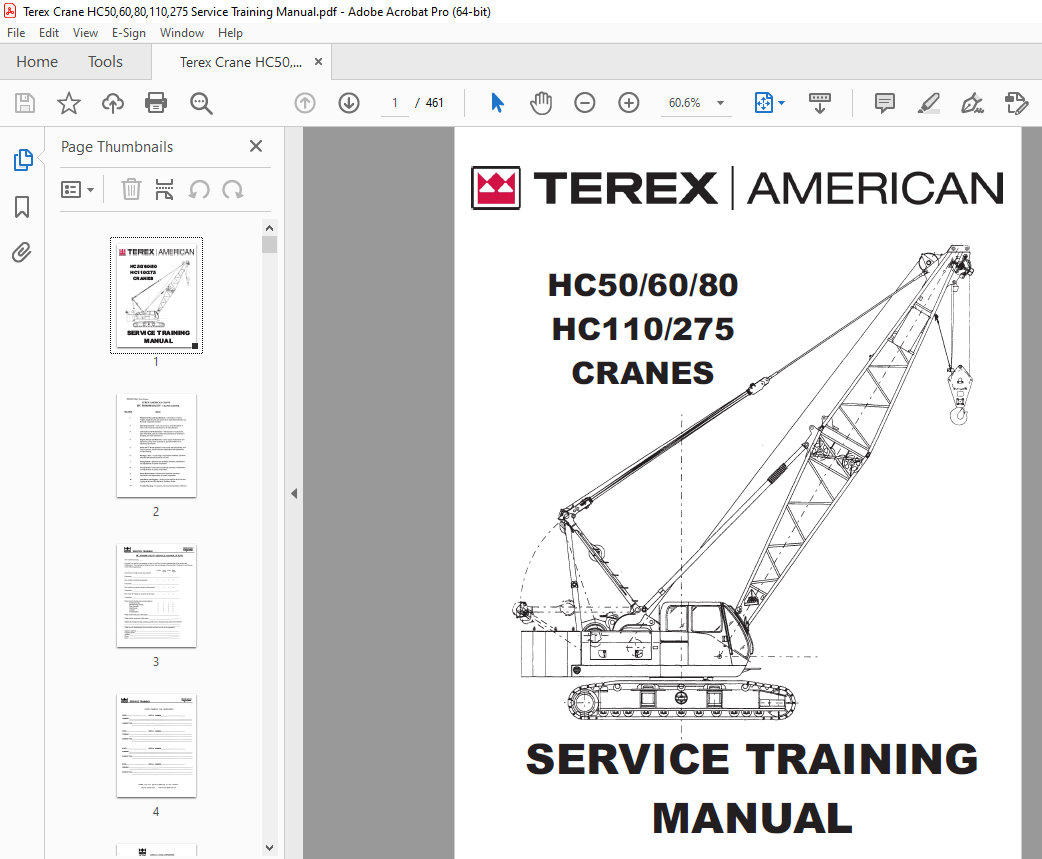Select the Terex Crane HC50 document tab

(x=241, y=62)
